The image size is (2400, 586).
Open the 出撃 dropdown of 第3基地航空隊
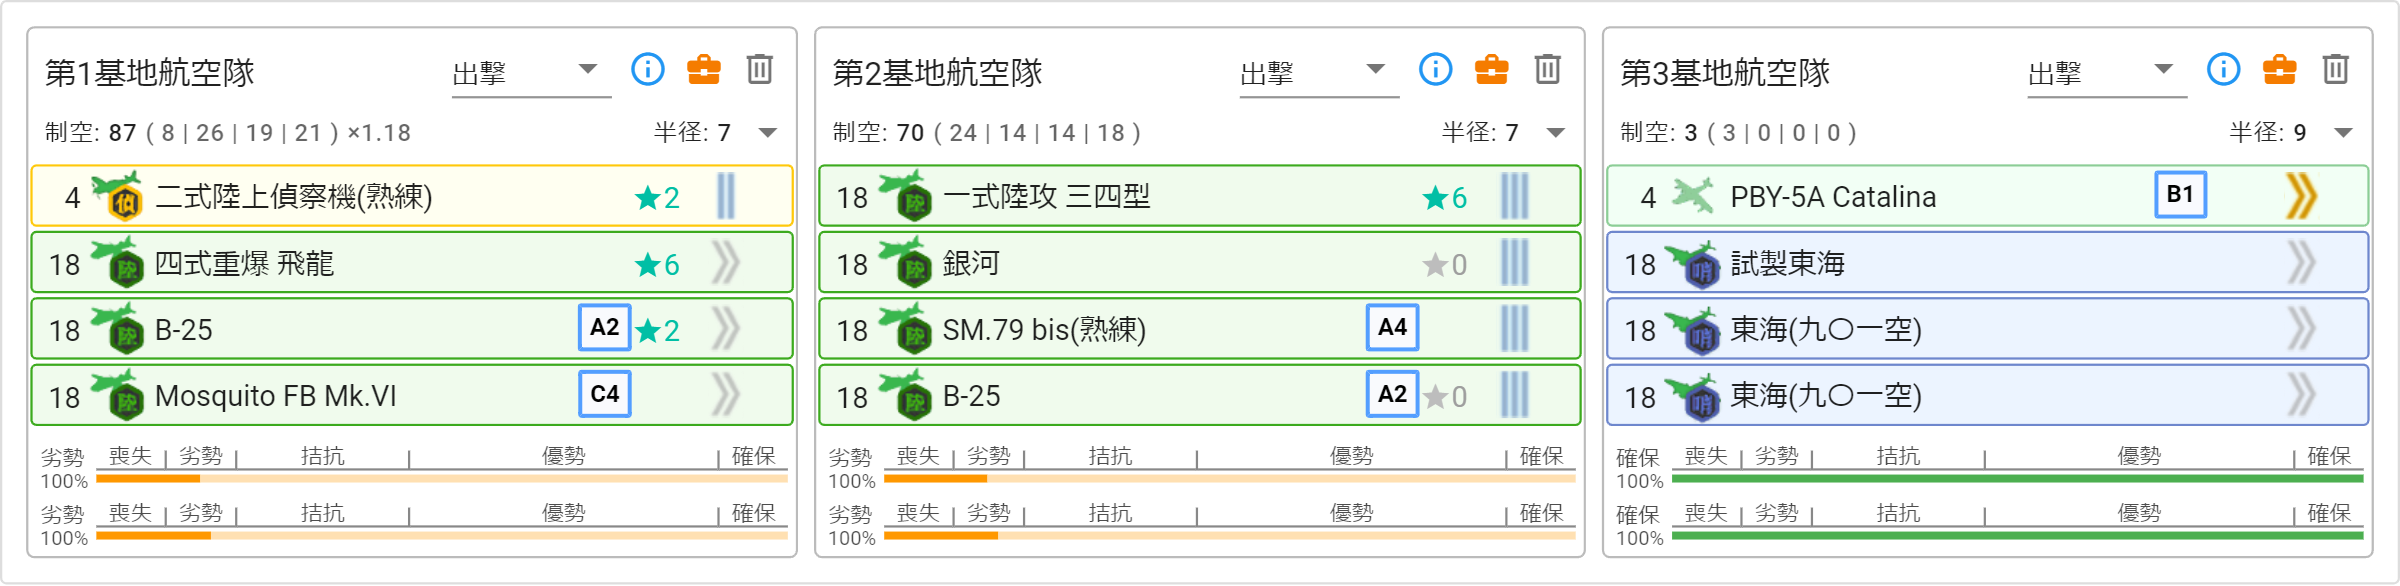pos(2107,73)
